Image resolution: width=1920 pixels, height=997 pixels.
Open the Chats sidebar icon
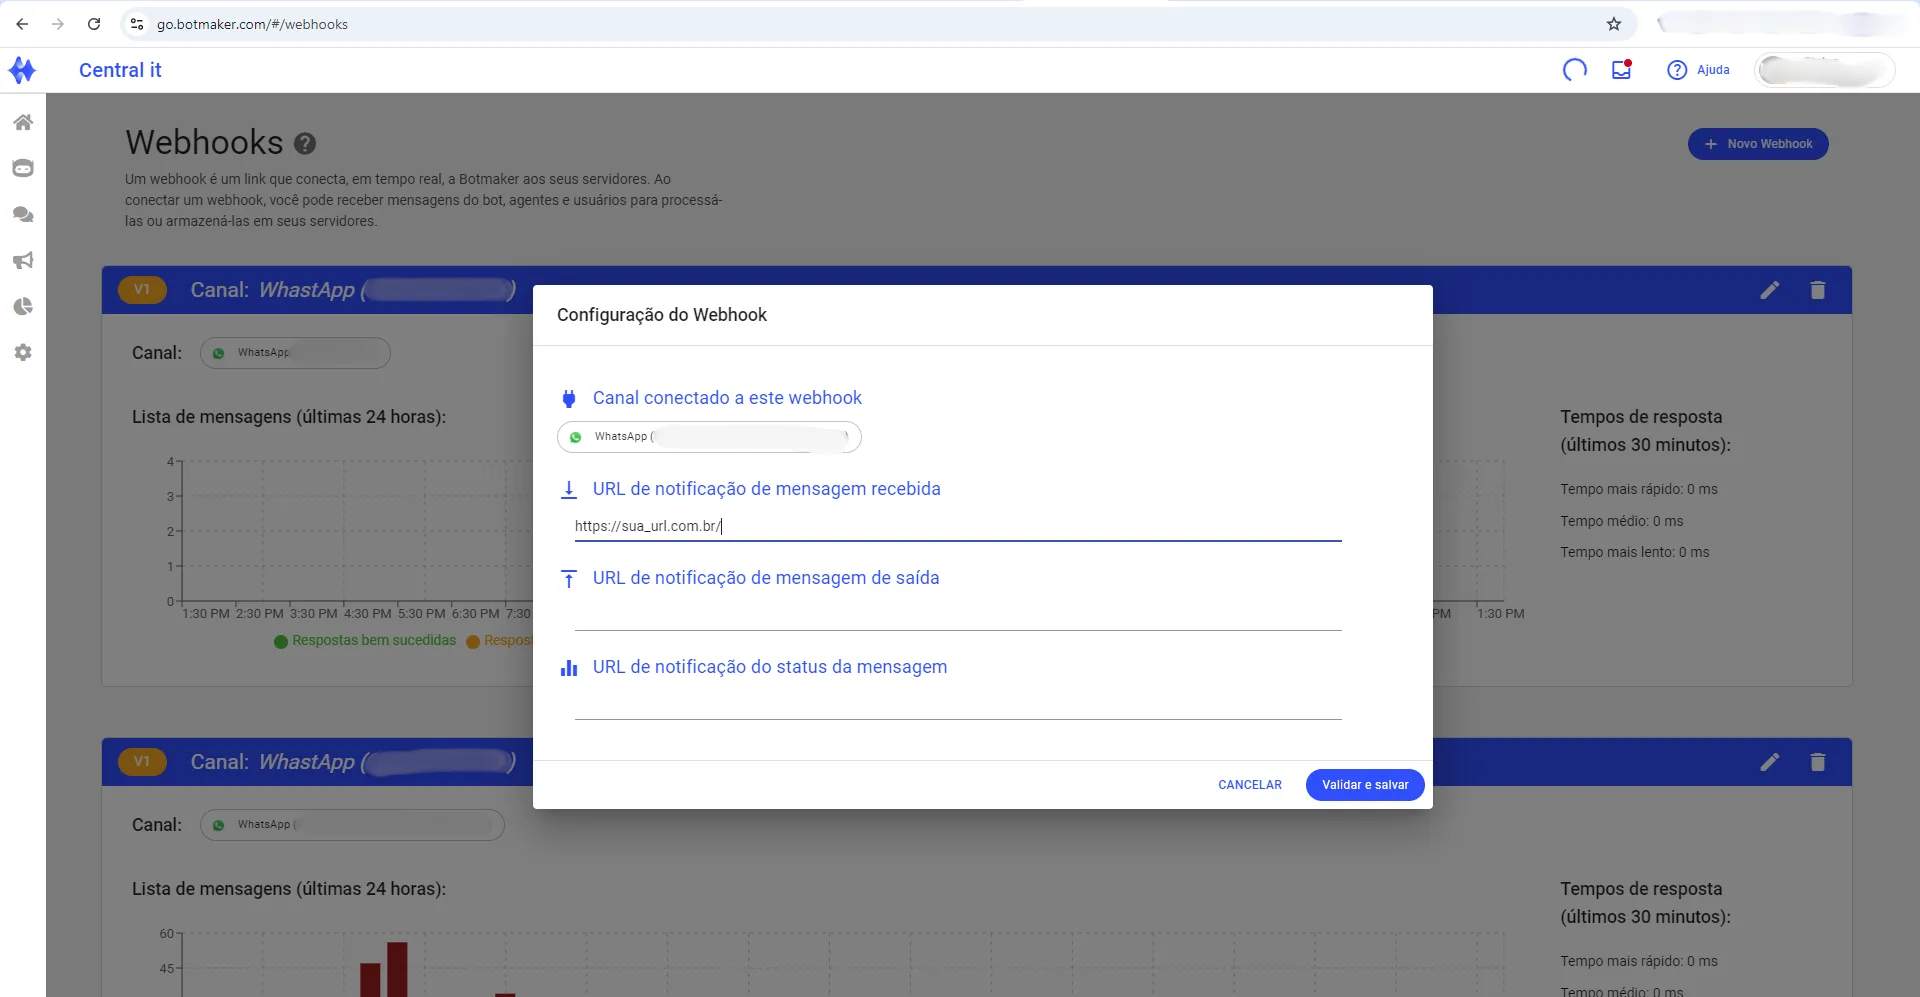click(x=23, y=214)
